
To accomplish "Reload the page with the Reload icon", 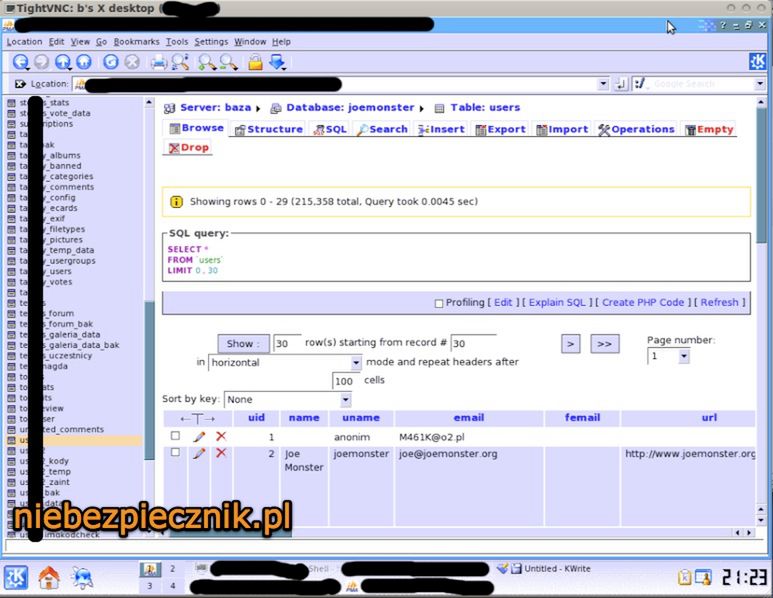I will point(111,62).
